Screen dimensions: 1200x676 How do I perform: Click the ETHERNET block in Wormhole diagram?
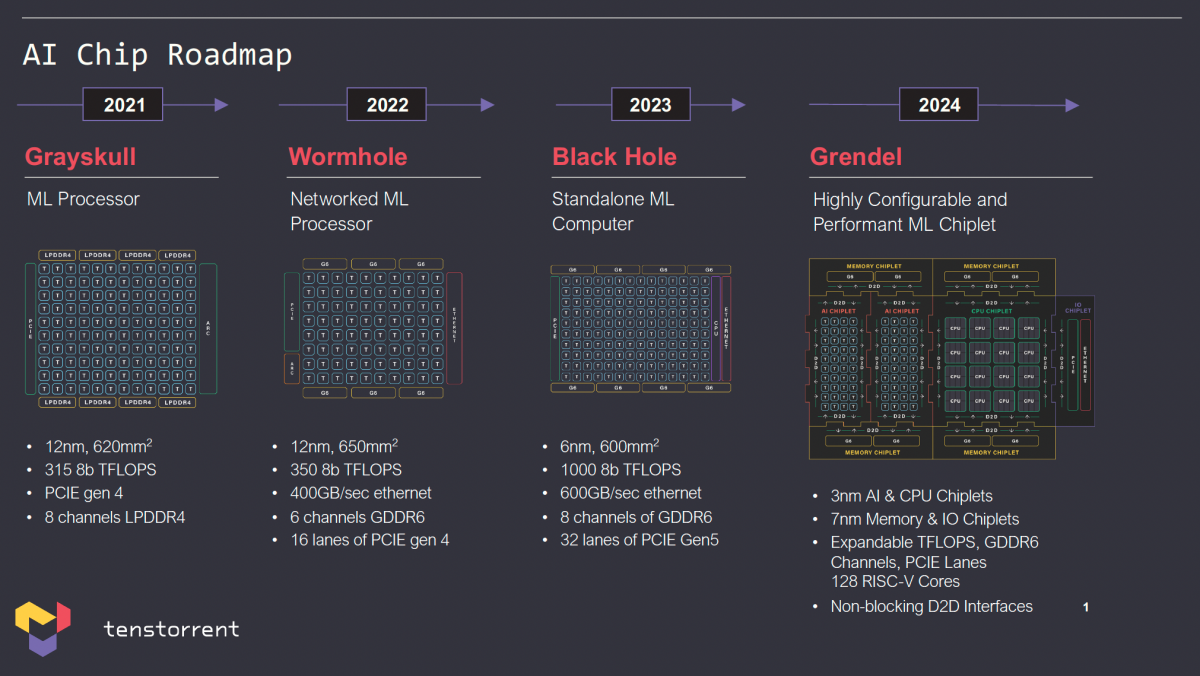tap(455, 328)
